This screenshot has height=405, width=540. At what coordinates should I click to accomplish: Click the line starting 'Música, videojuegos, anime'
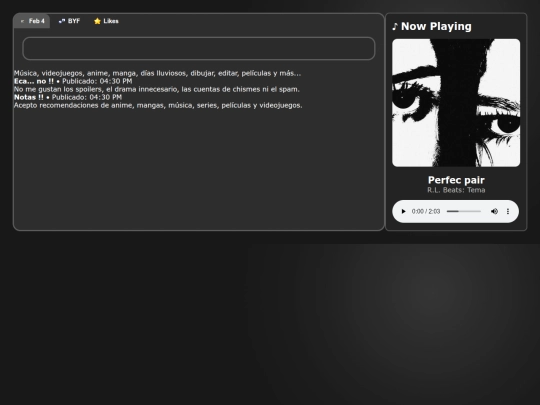[157, 73]
